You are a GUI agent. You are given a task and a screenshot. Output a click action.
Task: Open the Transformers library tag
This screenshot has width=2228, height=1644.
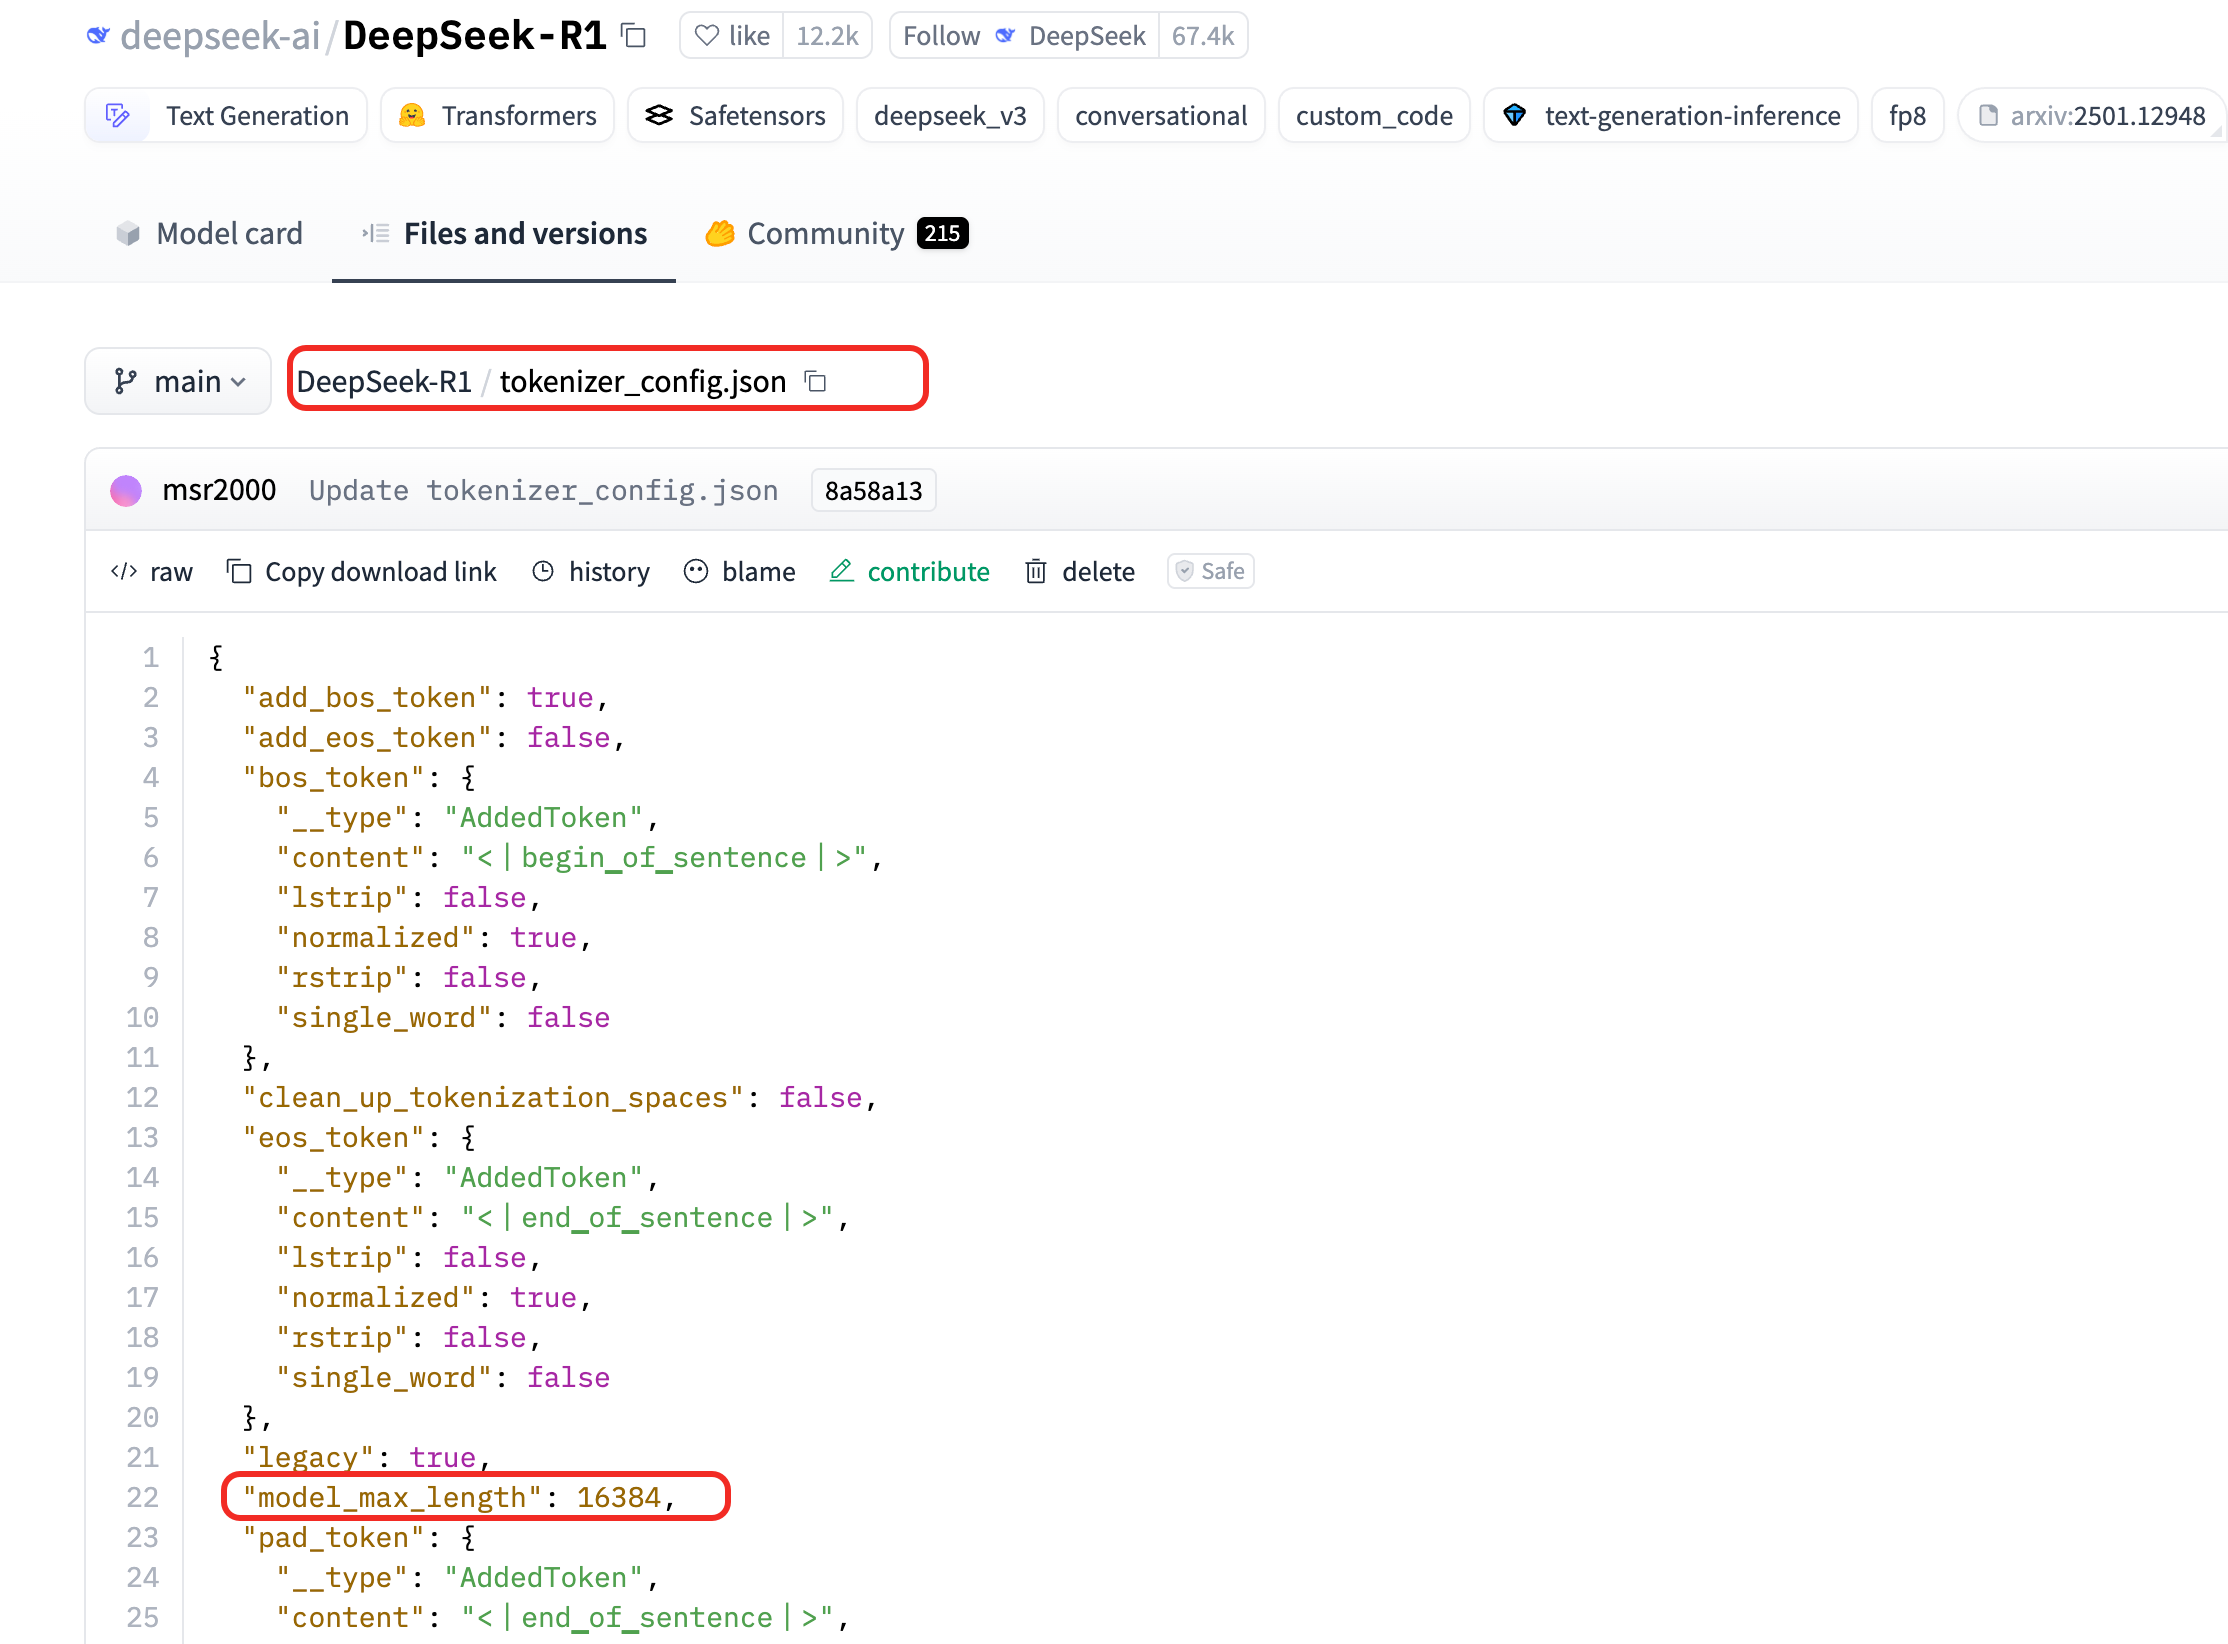497,116
